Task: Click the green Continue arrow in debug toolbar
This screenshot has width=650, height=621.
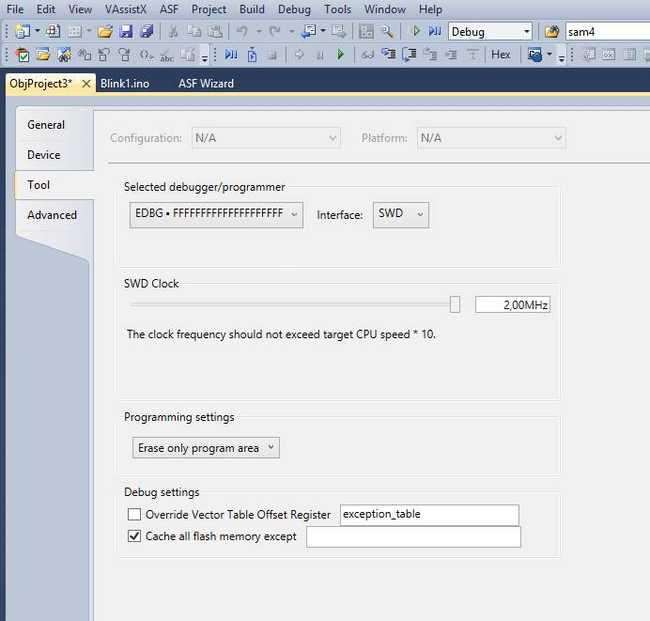Action: pyautogui.click(x=341, y=54)
